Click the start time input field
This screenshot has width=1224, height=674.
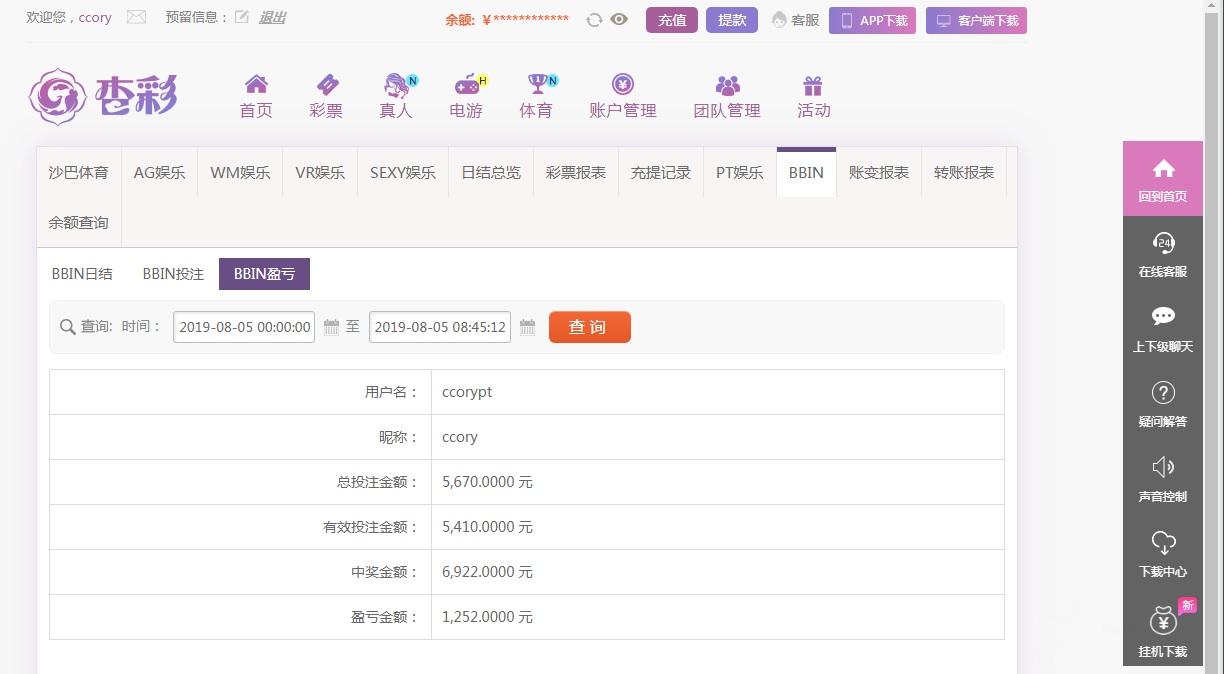coord(244,327)
